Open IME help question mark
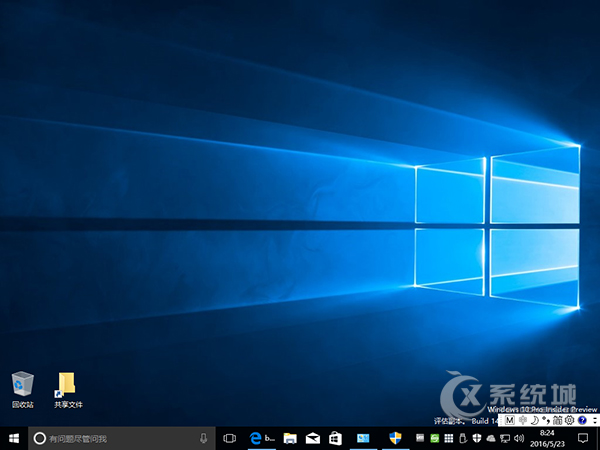The image size is (600, 450). point(582,420)
